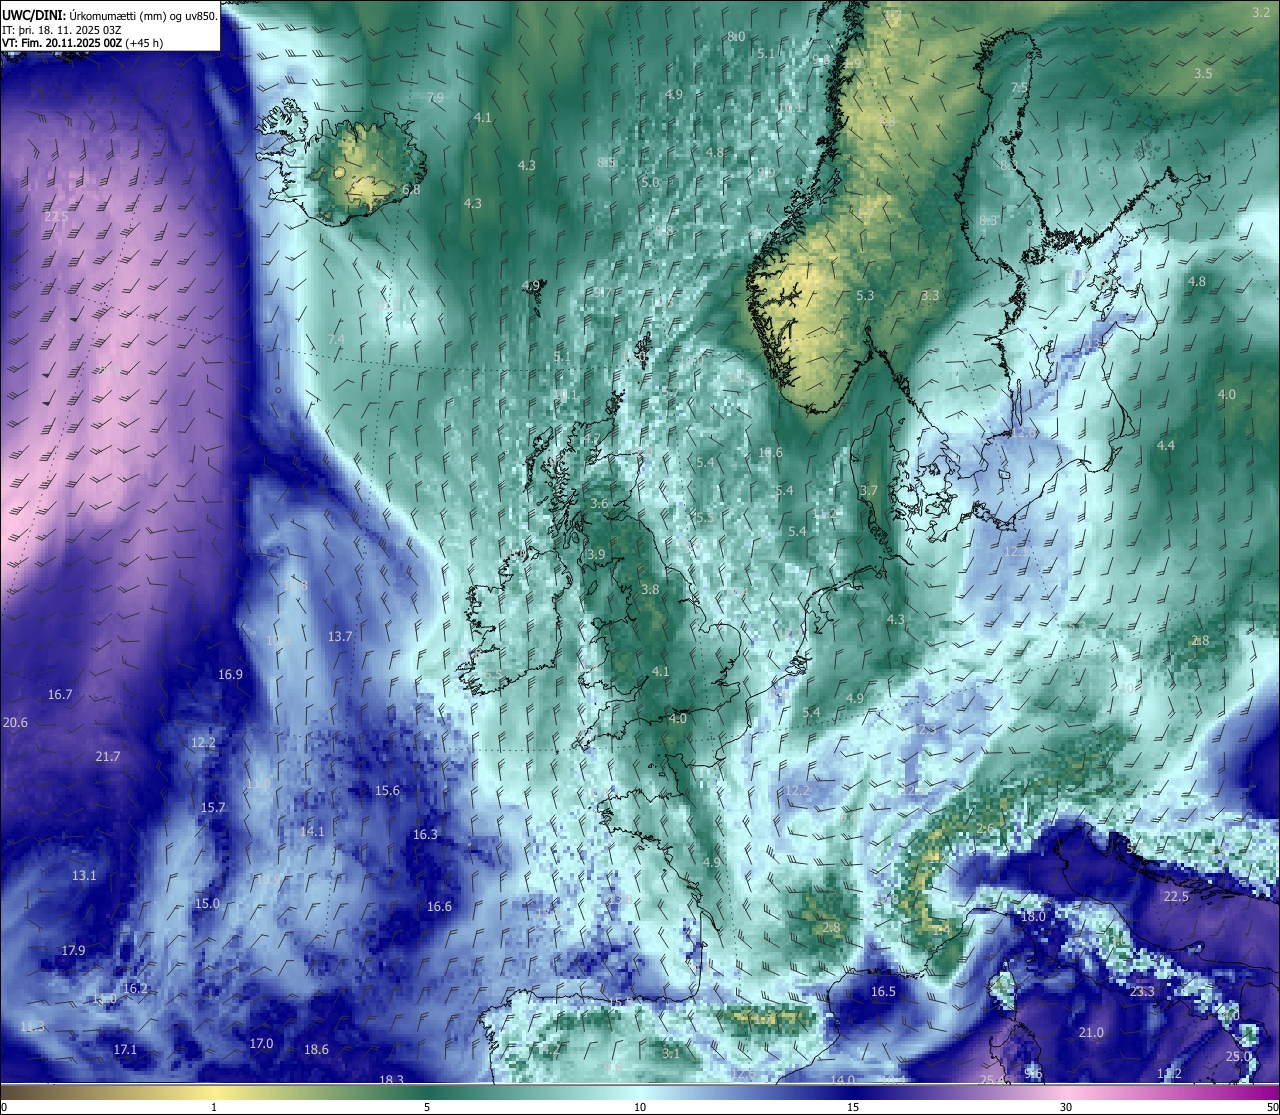Select the 30 tick on the color bar
Image resolution: width=1280 pixels, height=1115 pixels.
tap(1066, 1107)
